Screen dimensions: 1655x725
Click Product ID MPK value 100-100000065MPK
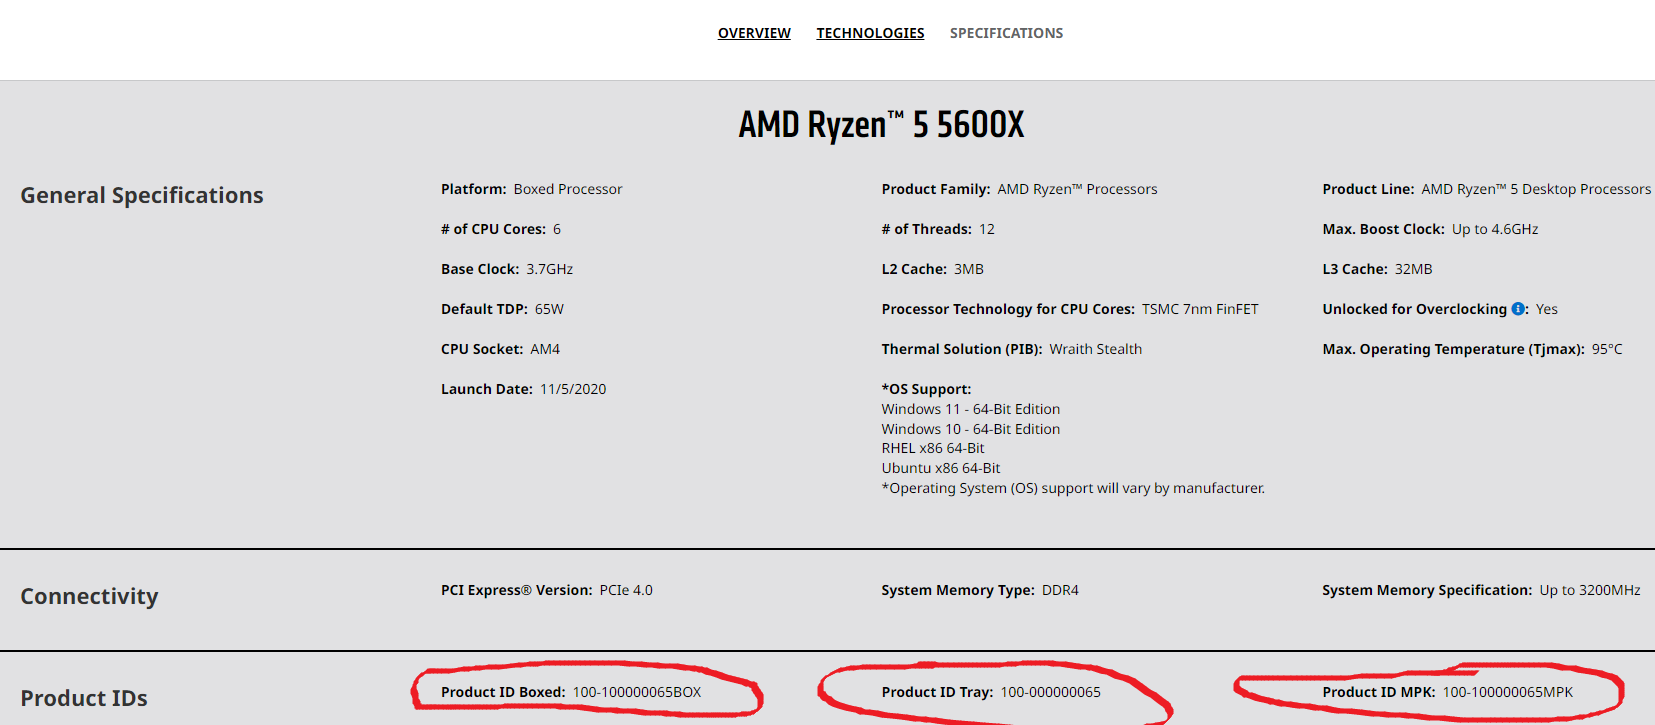[x=1508, y=692]
